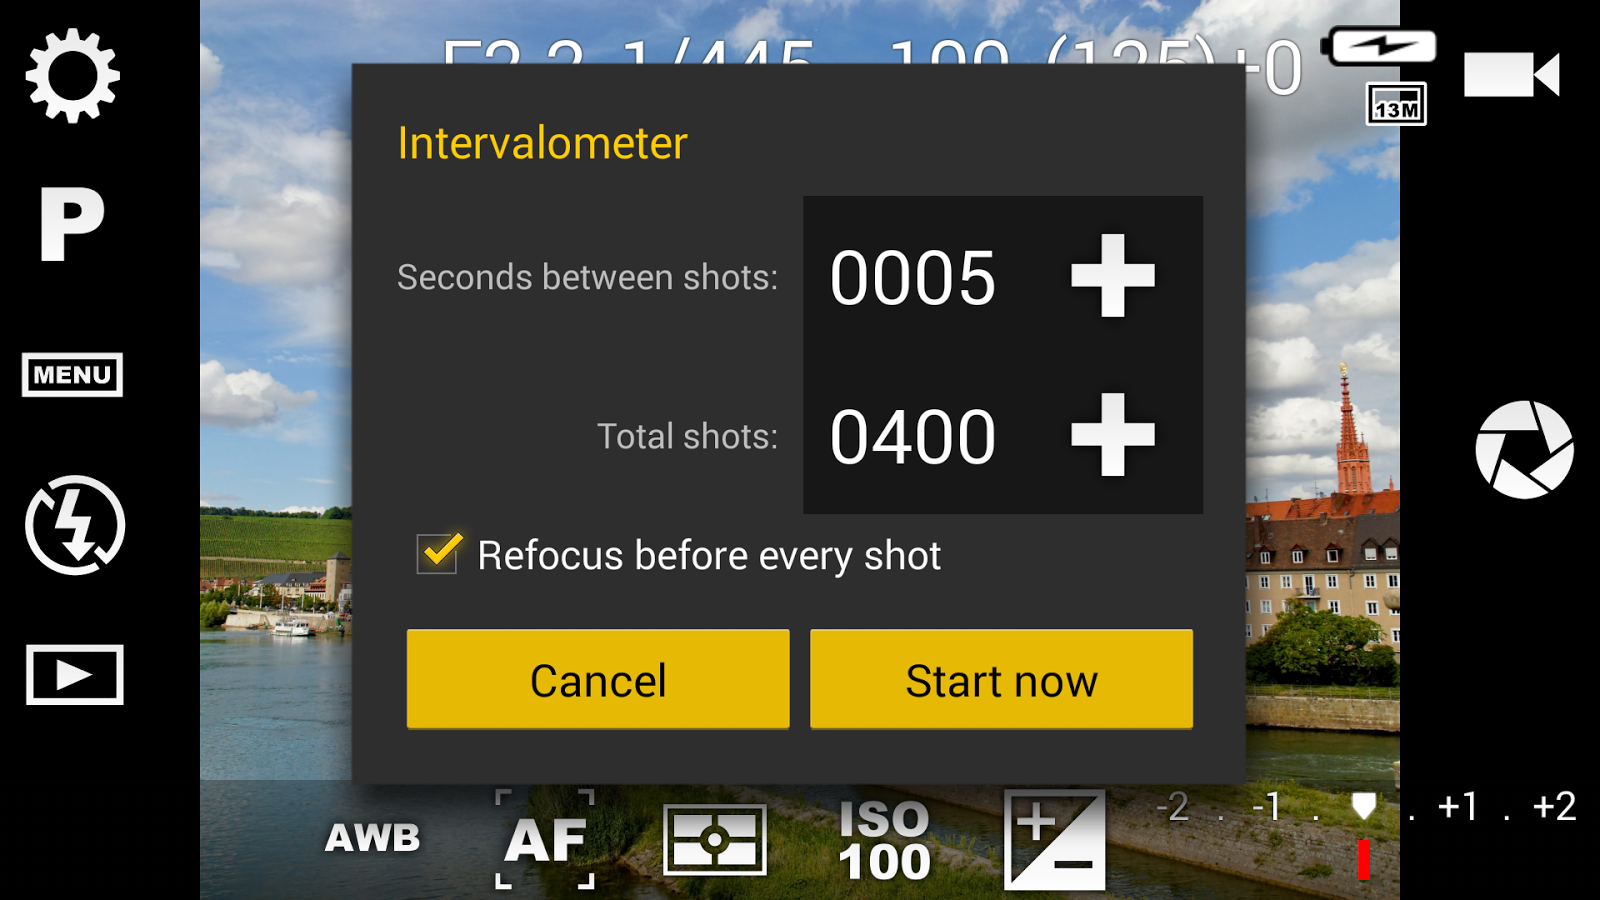Set exposure scale to +1
The width and height of the screenshot is (1600, 900).
pyautogui.click(x=1457, y=806)
